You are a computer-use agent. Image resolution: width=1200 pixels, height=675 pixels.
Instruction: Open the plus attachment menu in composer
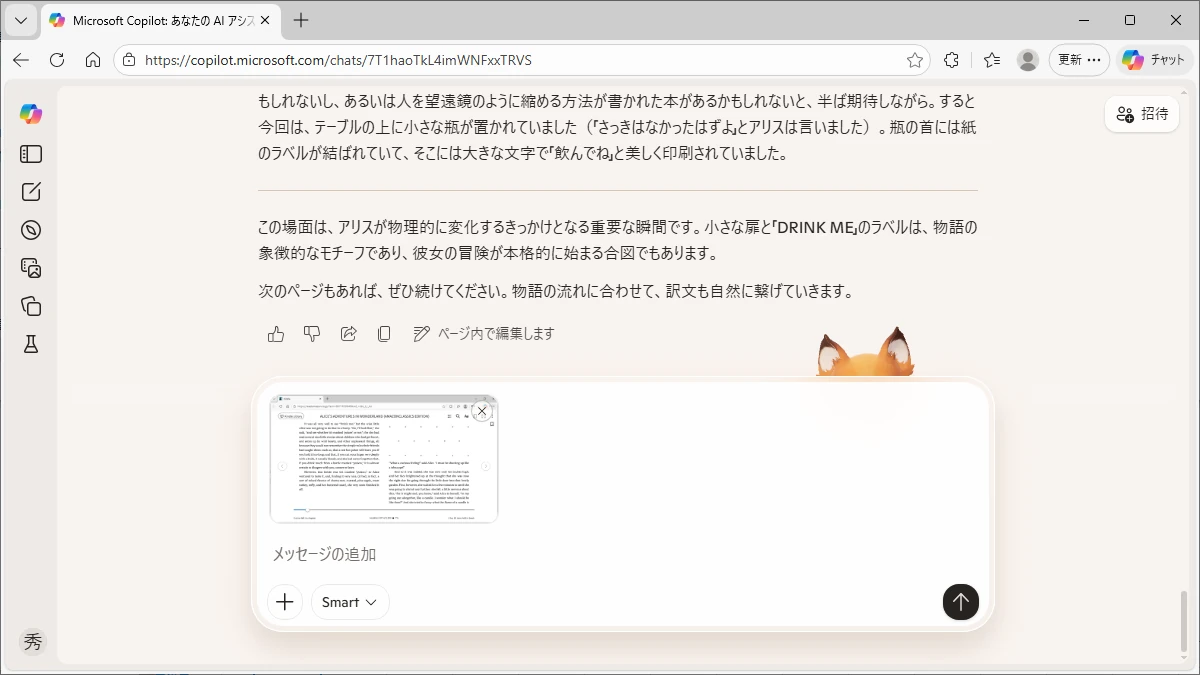coord(285,602)
